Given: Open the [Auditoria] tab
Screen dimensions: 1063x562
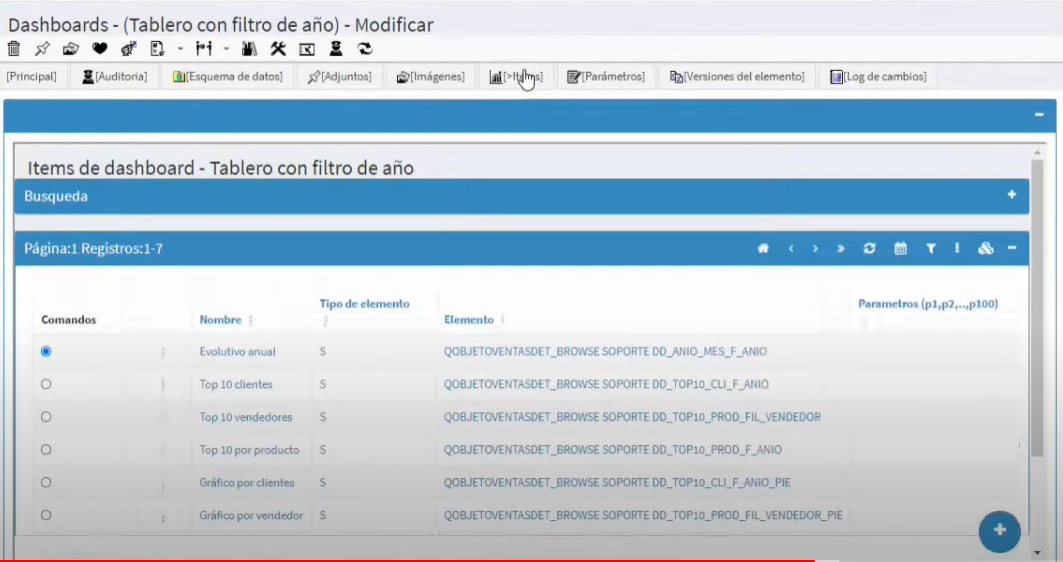Looking at the screenshot, I should click(x=115, y=77).
